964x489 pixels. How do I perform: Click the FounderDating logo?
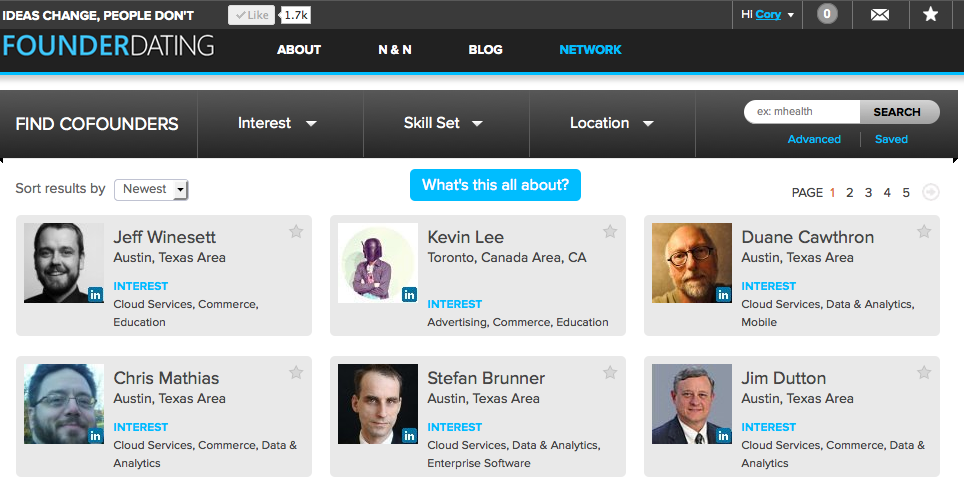[108, 46]
